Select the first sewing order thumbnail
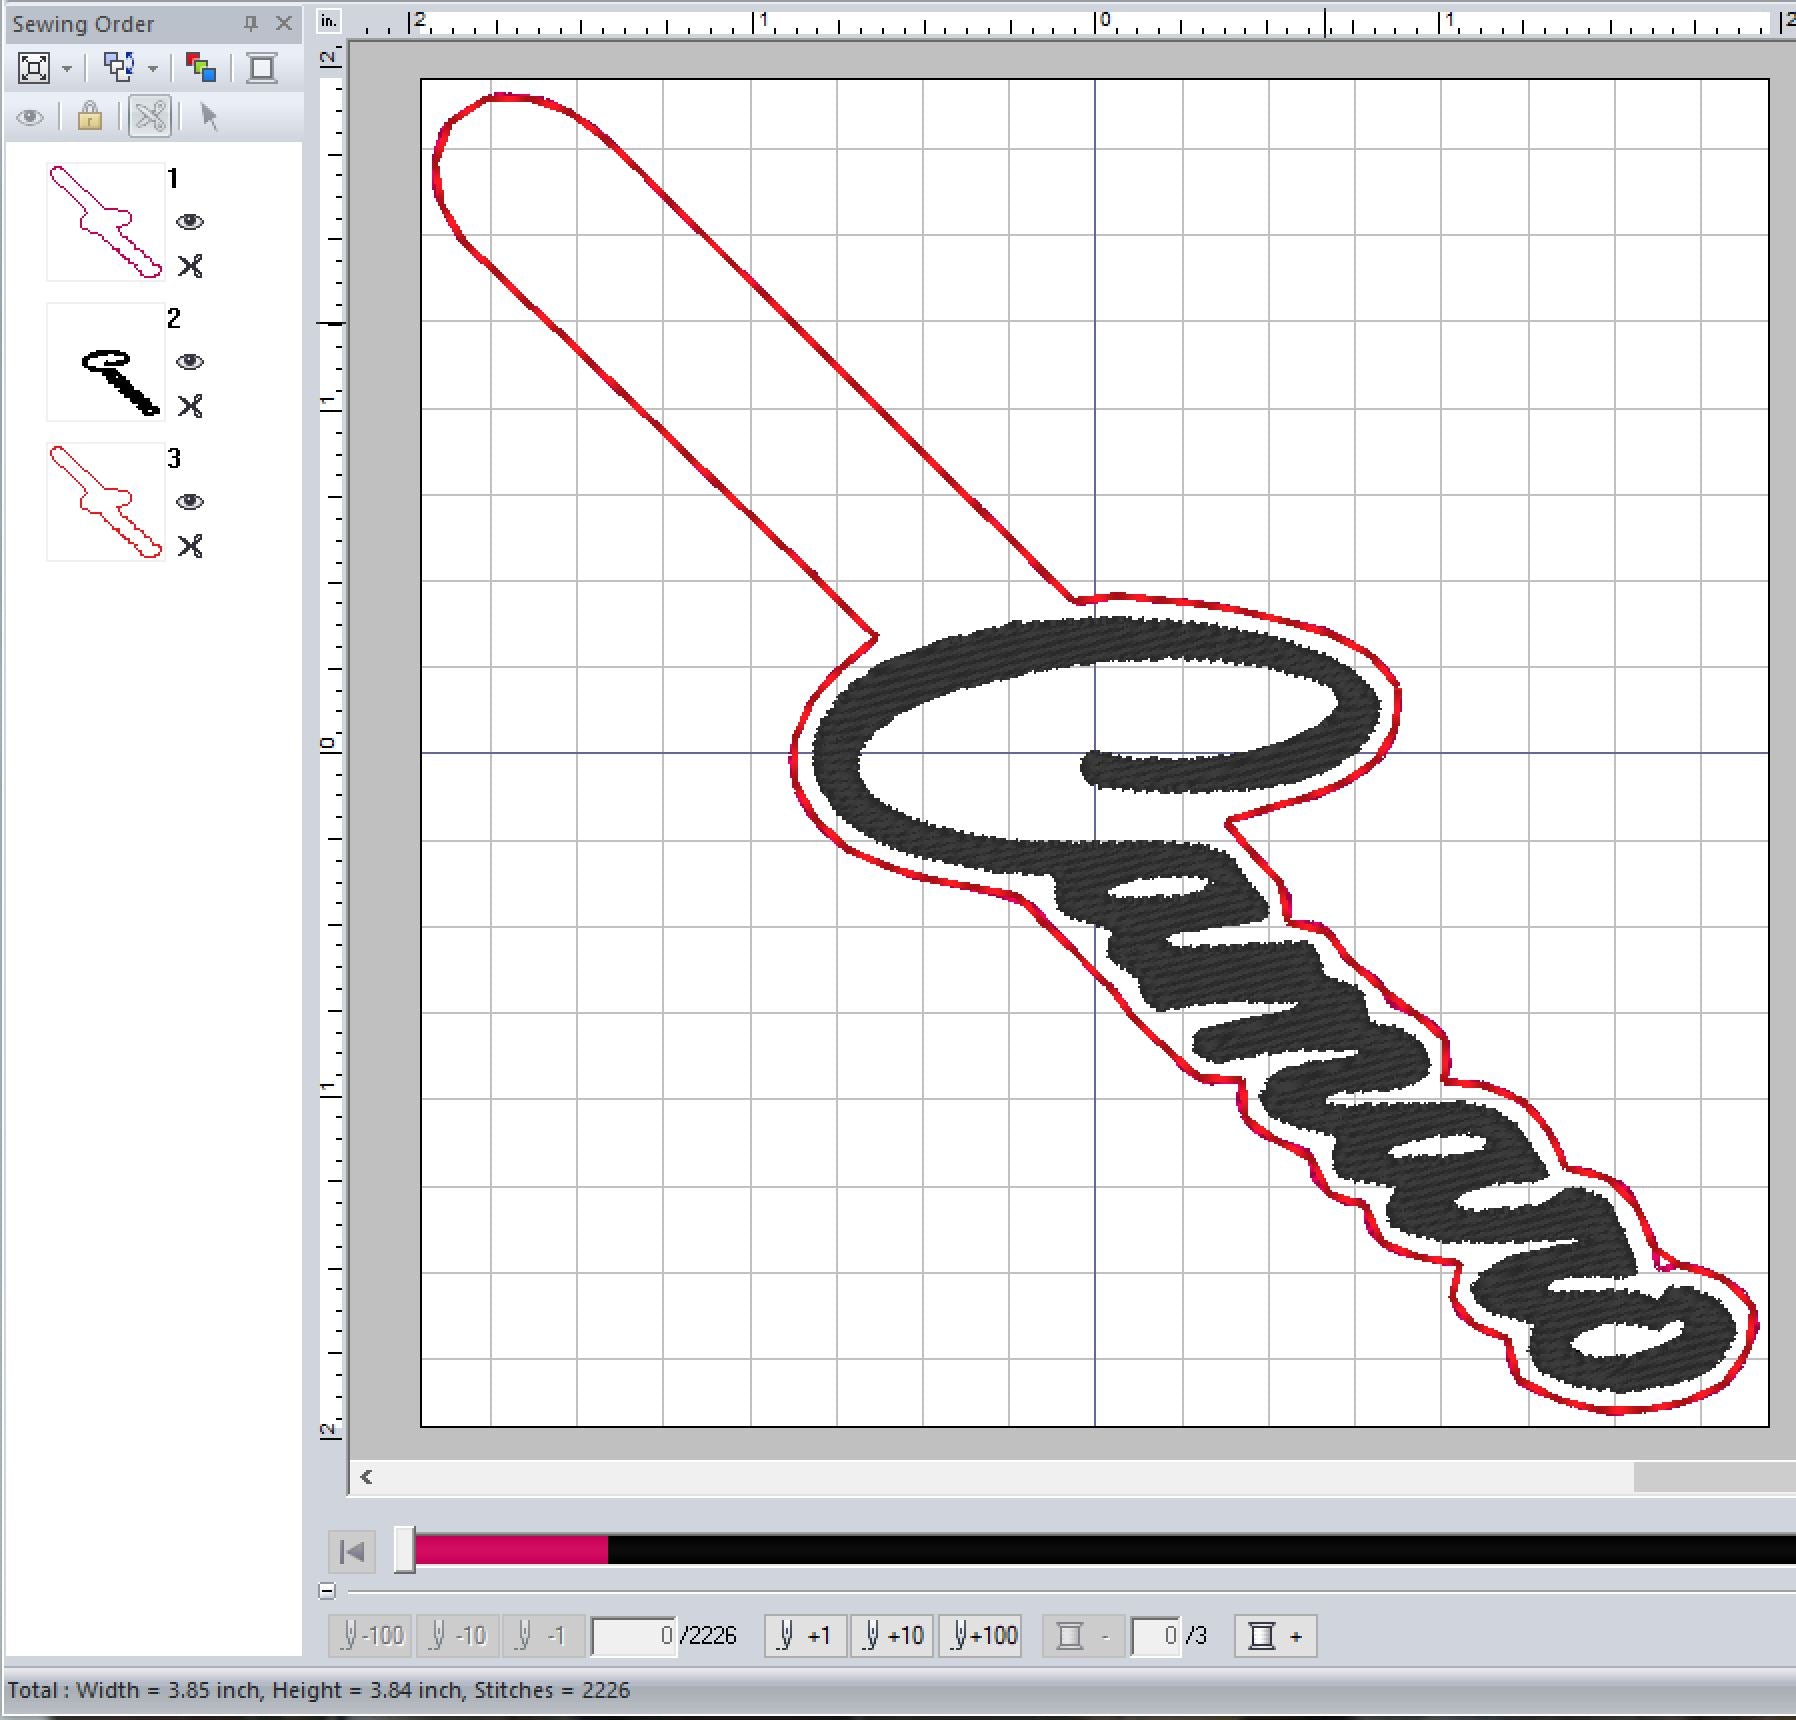 point(105,222)
